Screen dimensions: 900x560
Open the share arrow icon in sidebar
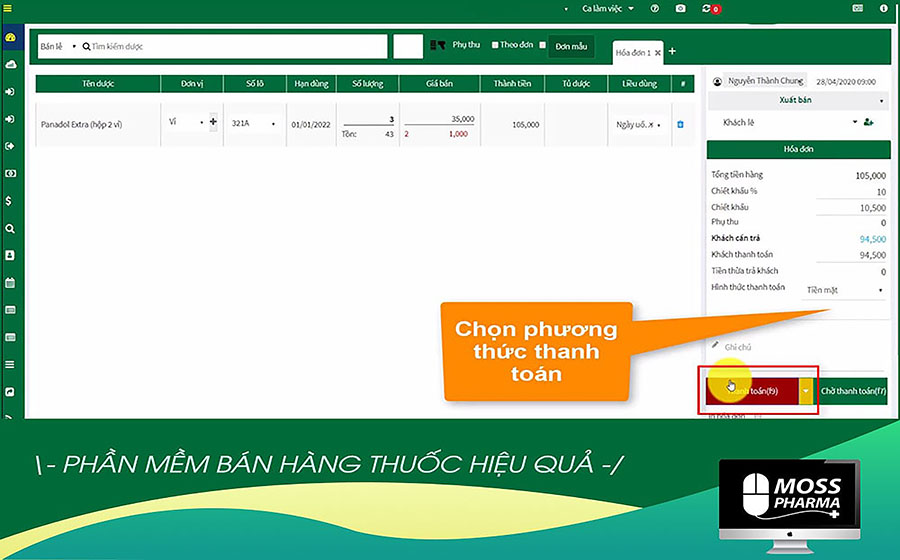10,392
